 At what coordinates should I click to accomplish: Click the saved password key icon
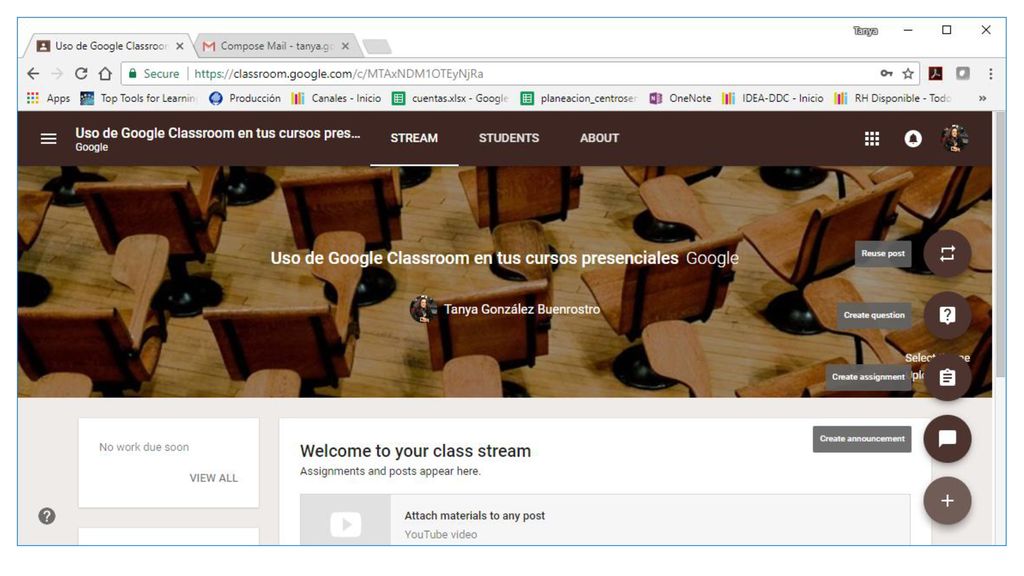[886, 74]
